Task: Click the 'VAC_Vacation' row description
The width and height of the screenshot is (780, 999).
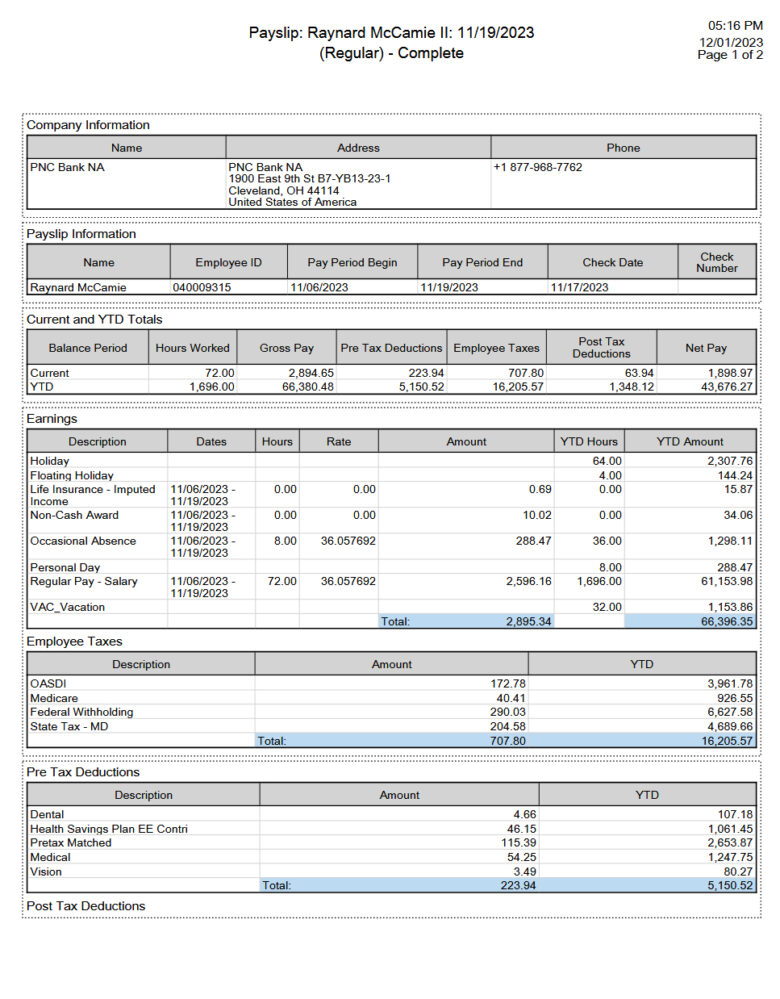Action: (67, 607)
